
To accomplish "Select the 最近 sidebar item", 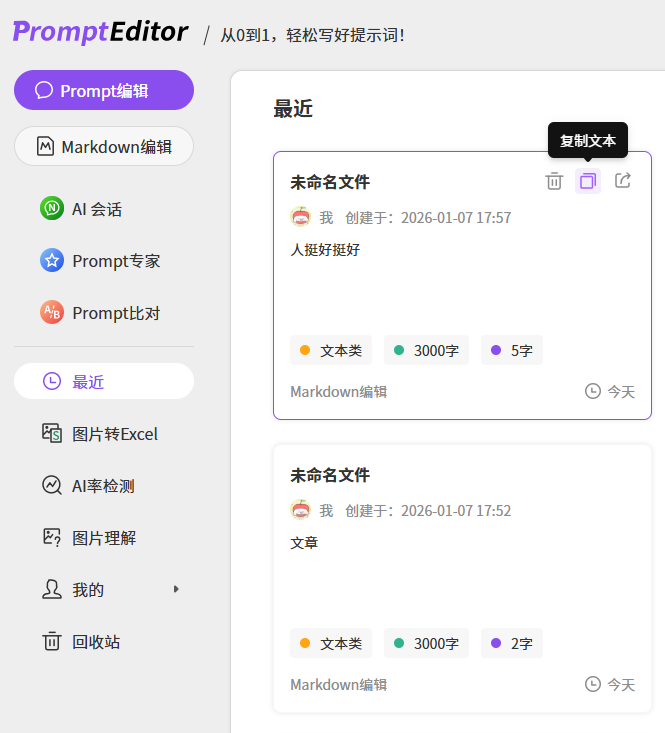I will (x=104, y=381).
